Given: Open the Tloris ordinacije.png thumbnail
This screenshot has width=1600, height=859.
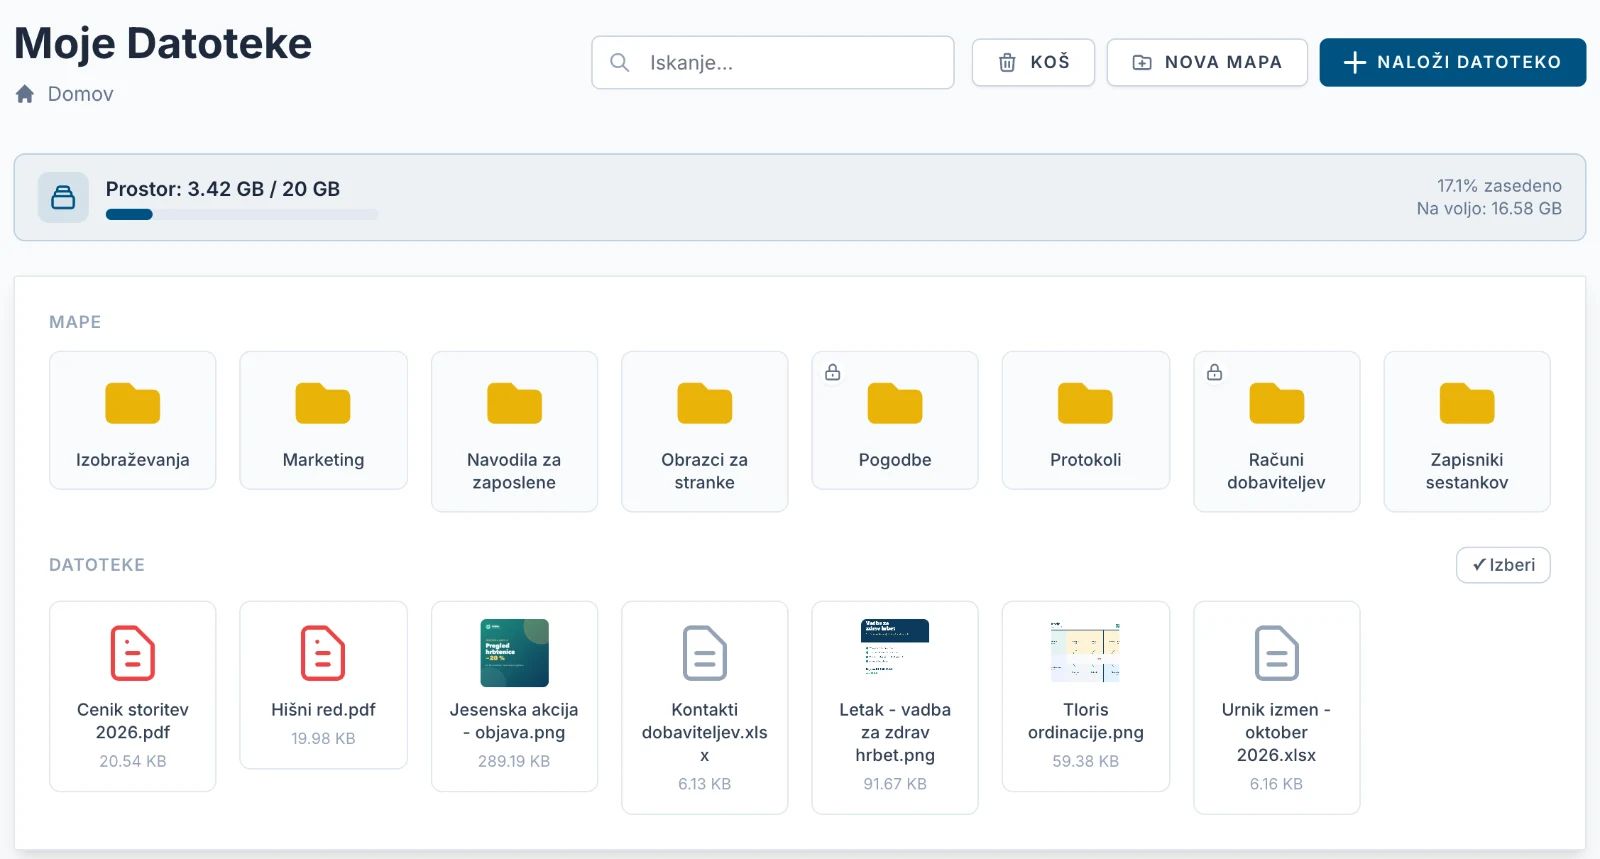Looking at the screenshot, I should [x=1086, y=653].
